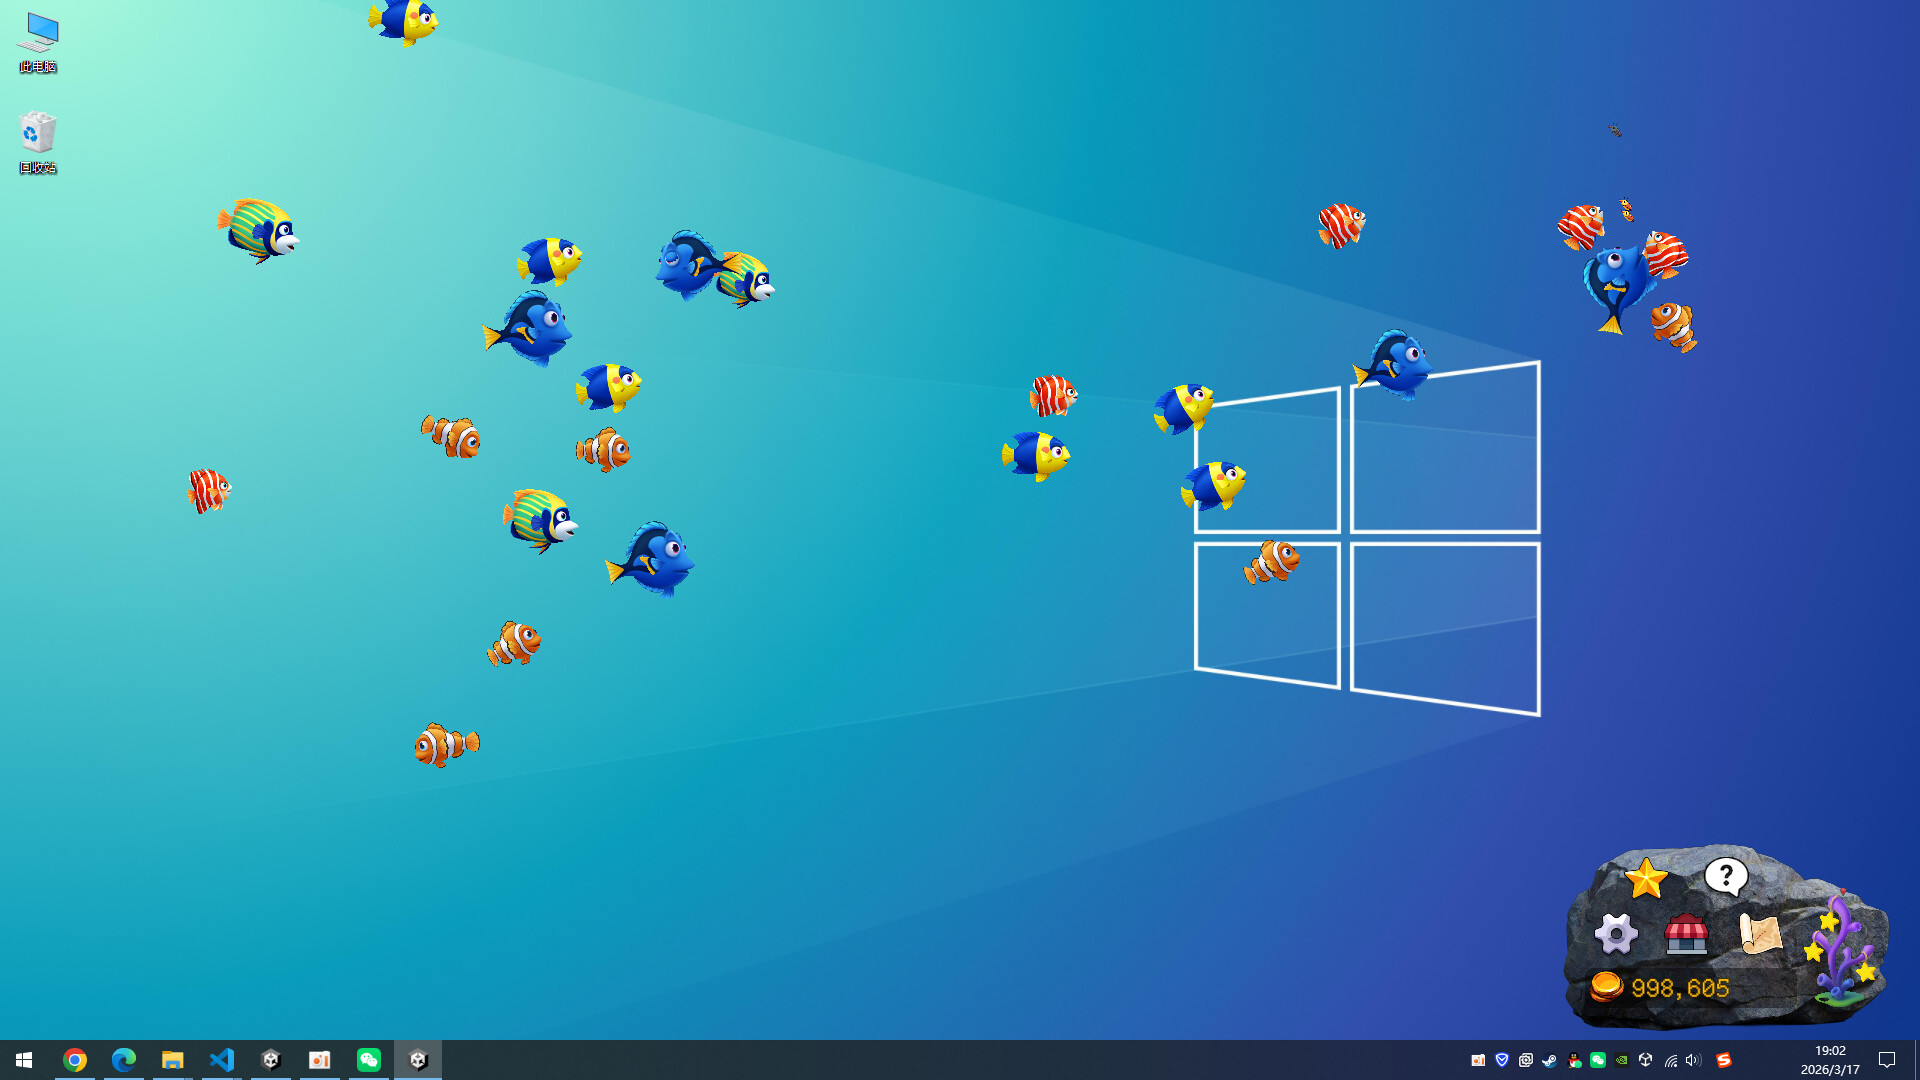Image resolution: width=1920 pixels, height=1080 pixels.
Task: Open the volume control in the tray
Action: point(1692,1060)
